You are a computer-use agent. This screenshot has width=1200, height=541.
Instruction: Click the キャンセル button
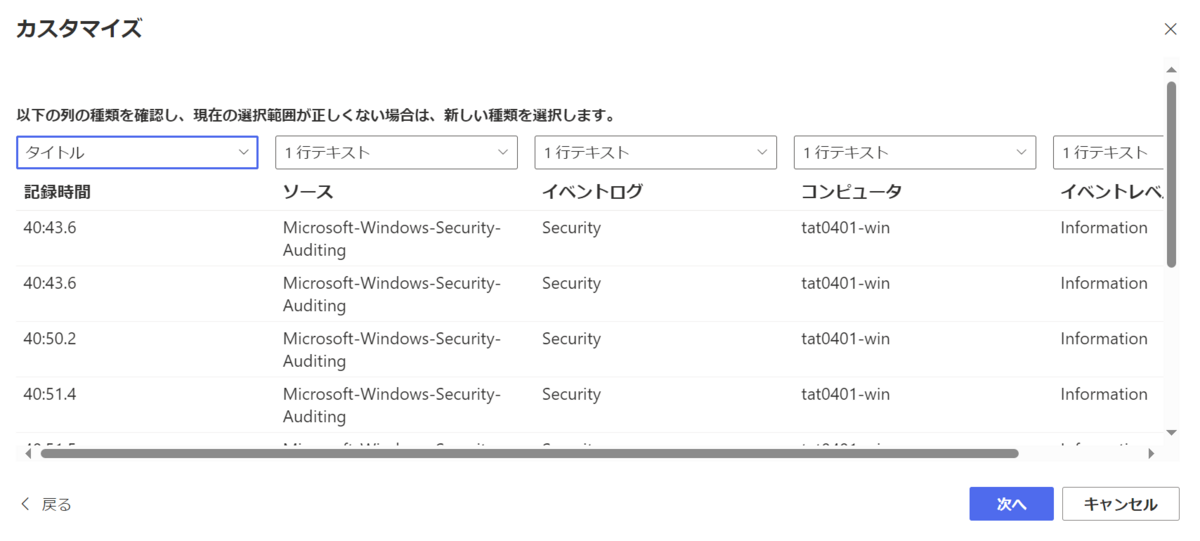click(x=1120, y=504)
